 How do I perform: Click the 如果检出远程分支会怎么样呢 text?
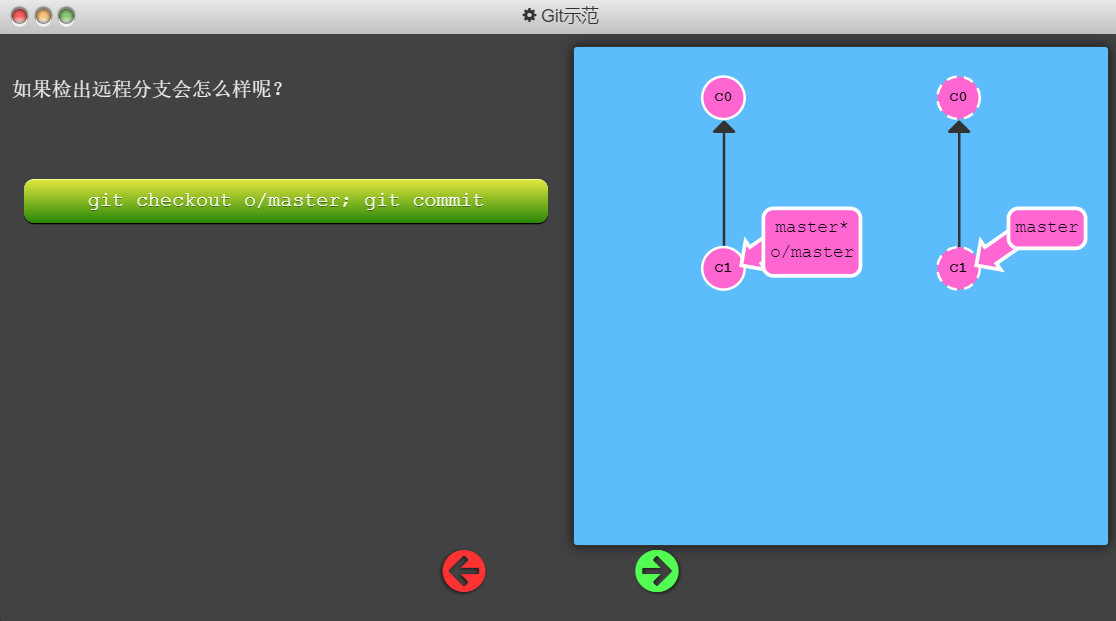tap(148, 89)
